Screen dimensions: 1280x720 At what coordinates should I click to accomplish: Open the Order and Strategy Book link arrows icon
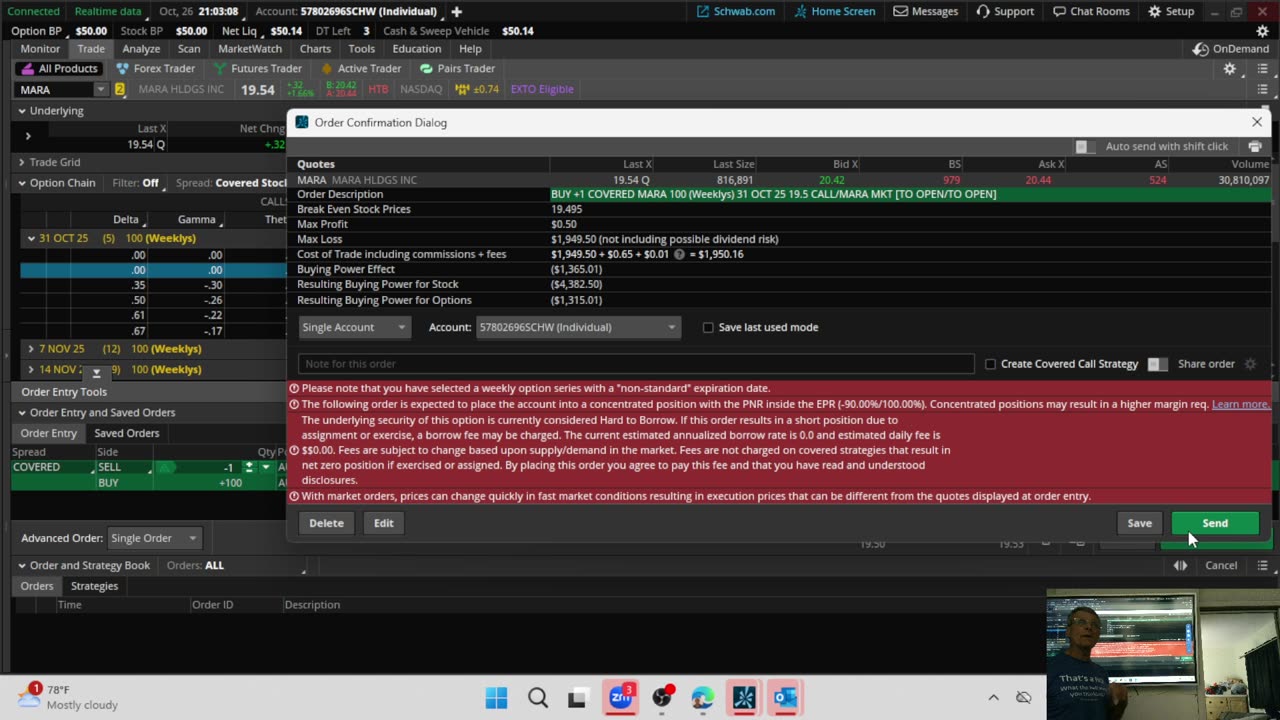pyautogui.click(x=1180, y=565)
